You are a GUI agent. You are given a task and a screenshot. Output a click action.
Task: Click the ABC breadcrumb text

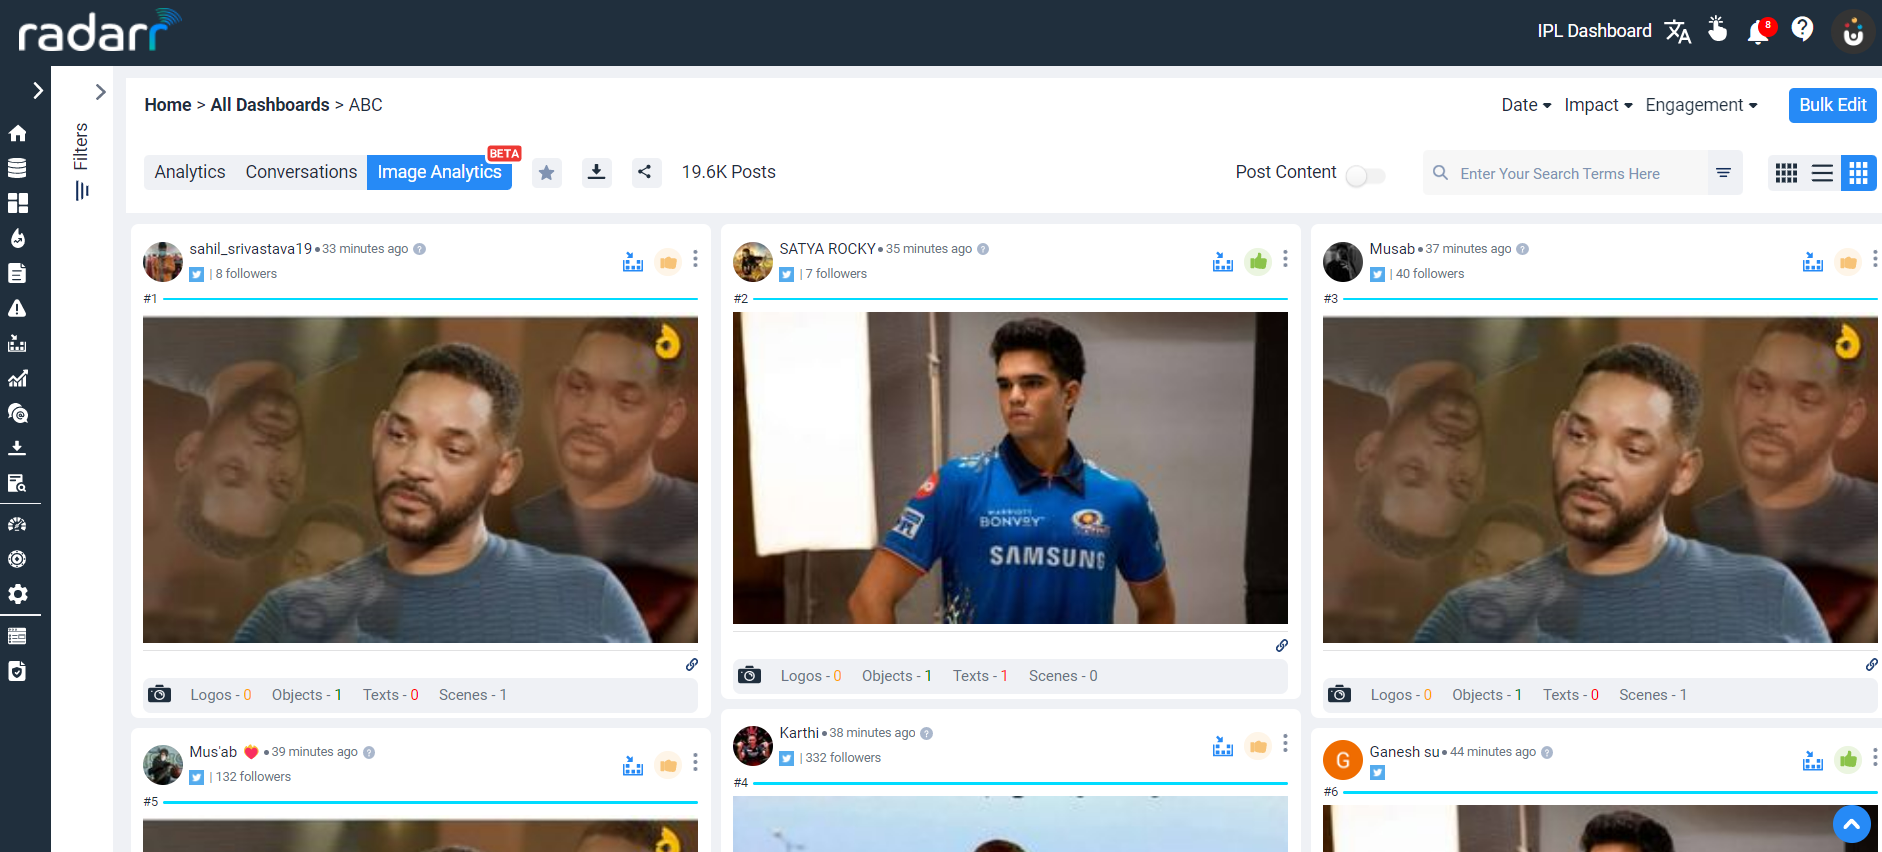(x=366, y=105)
